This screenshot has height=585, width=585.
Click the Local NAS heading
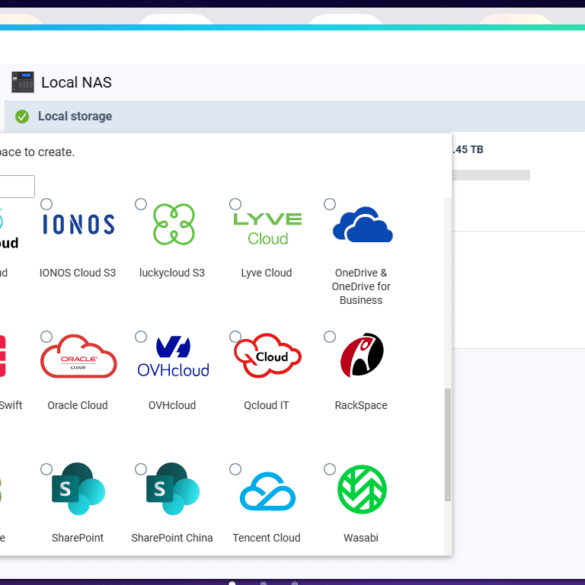76,82
